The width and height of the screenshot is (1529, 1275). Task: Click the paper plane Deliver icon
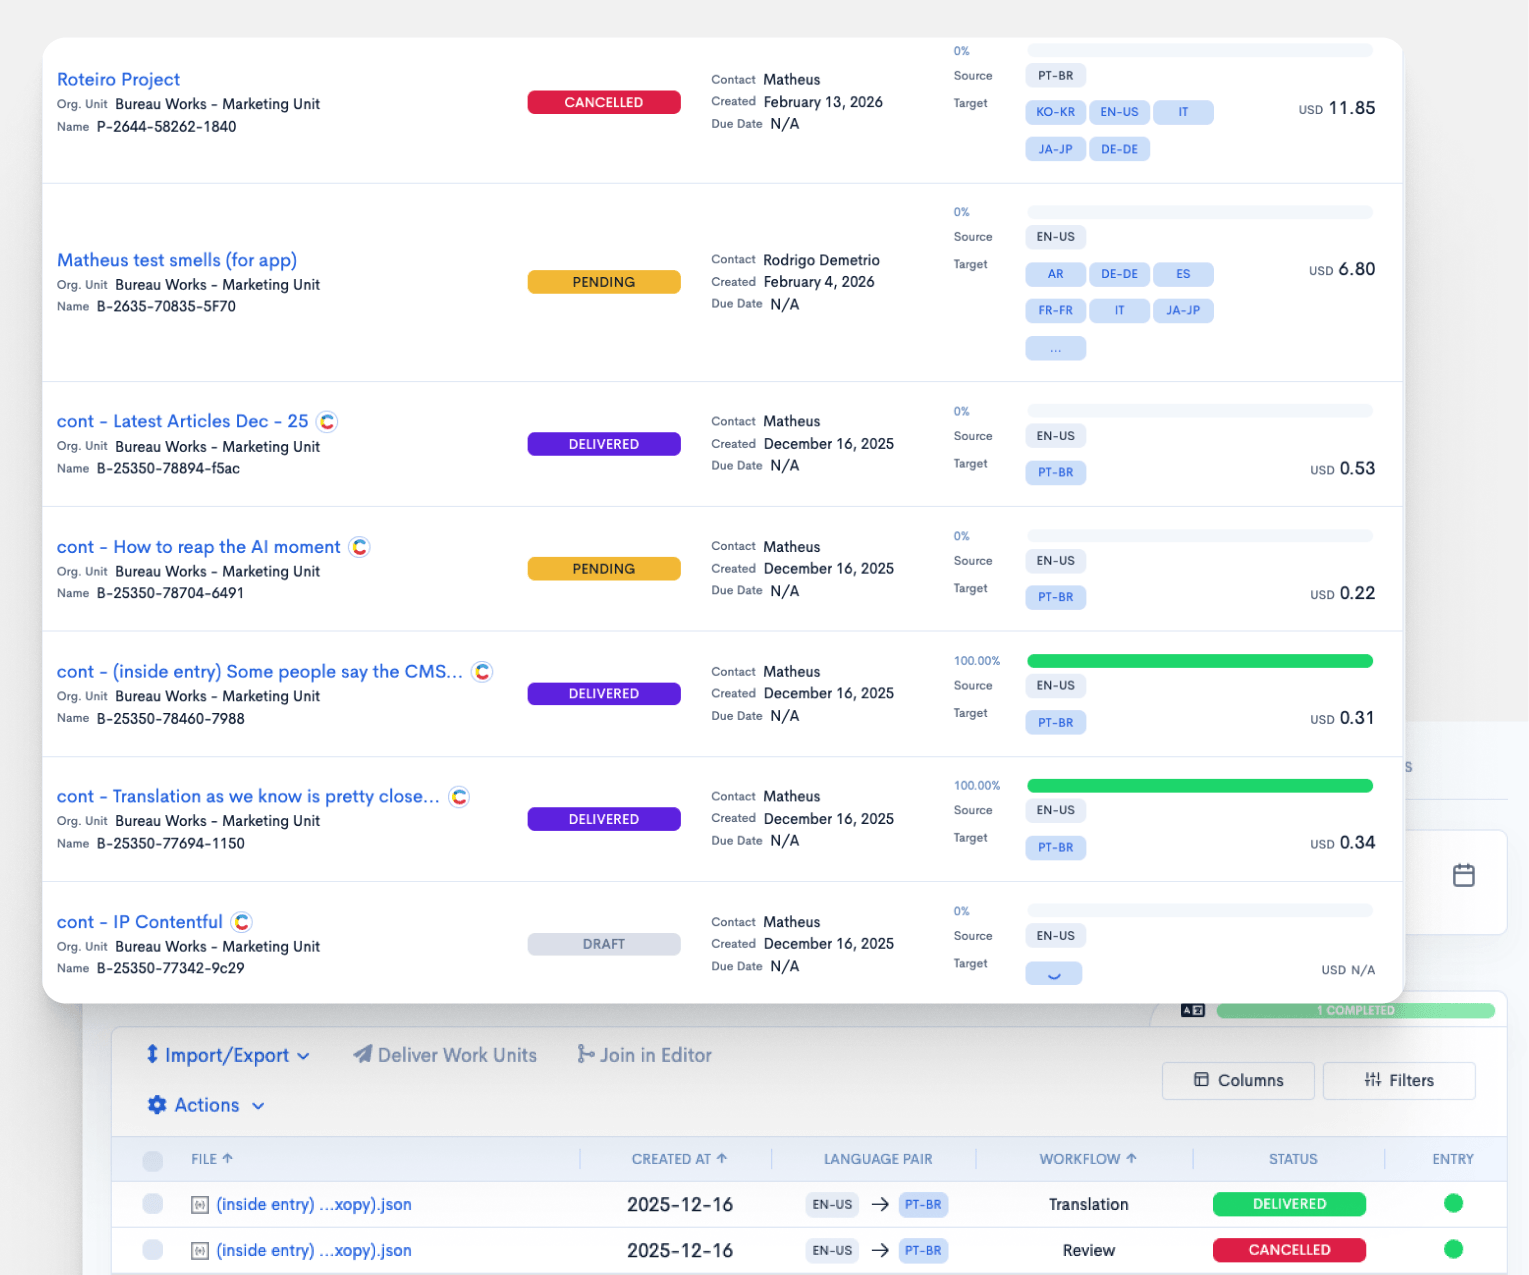tap(363, 1054)
